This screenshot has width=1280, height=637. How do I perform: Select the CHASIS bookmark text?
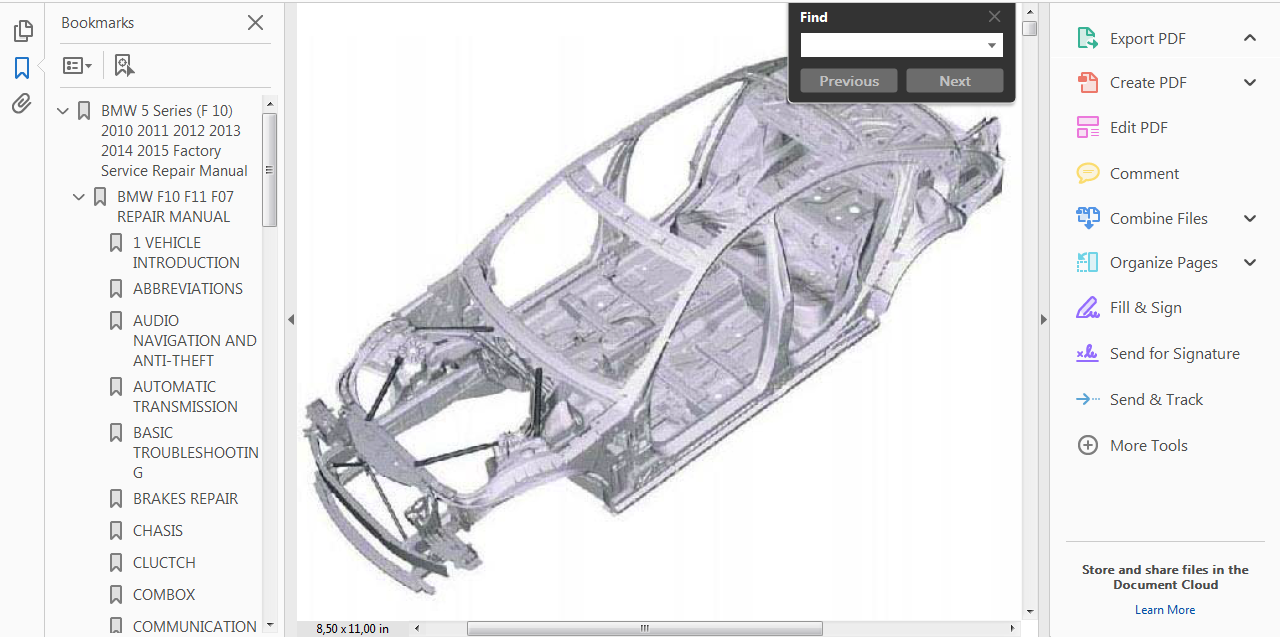tap(158, 530)
